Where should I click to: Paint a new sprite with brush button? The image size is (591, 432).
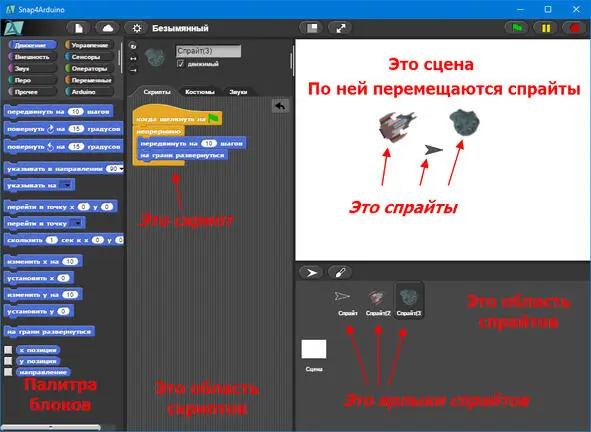340,273
